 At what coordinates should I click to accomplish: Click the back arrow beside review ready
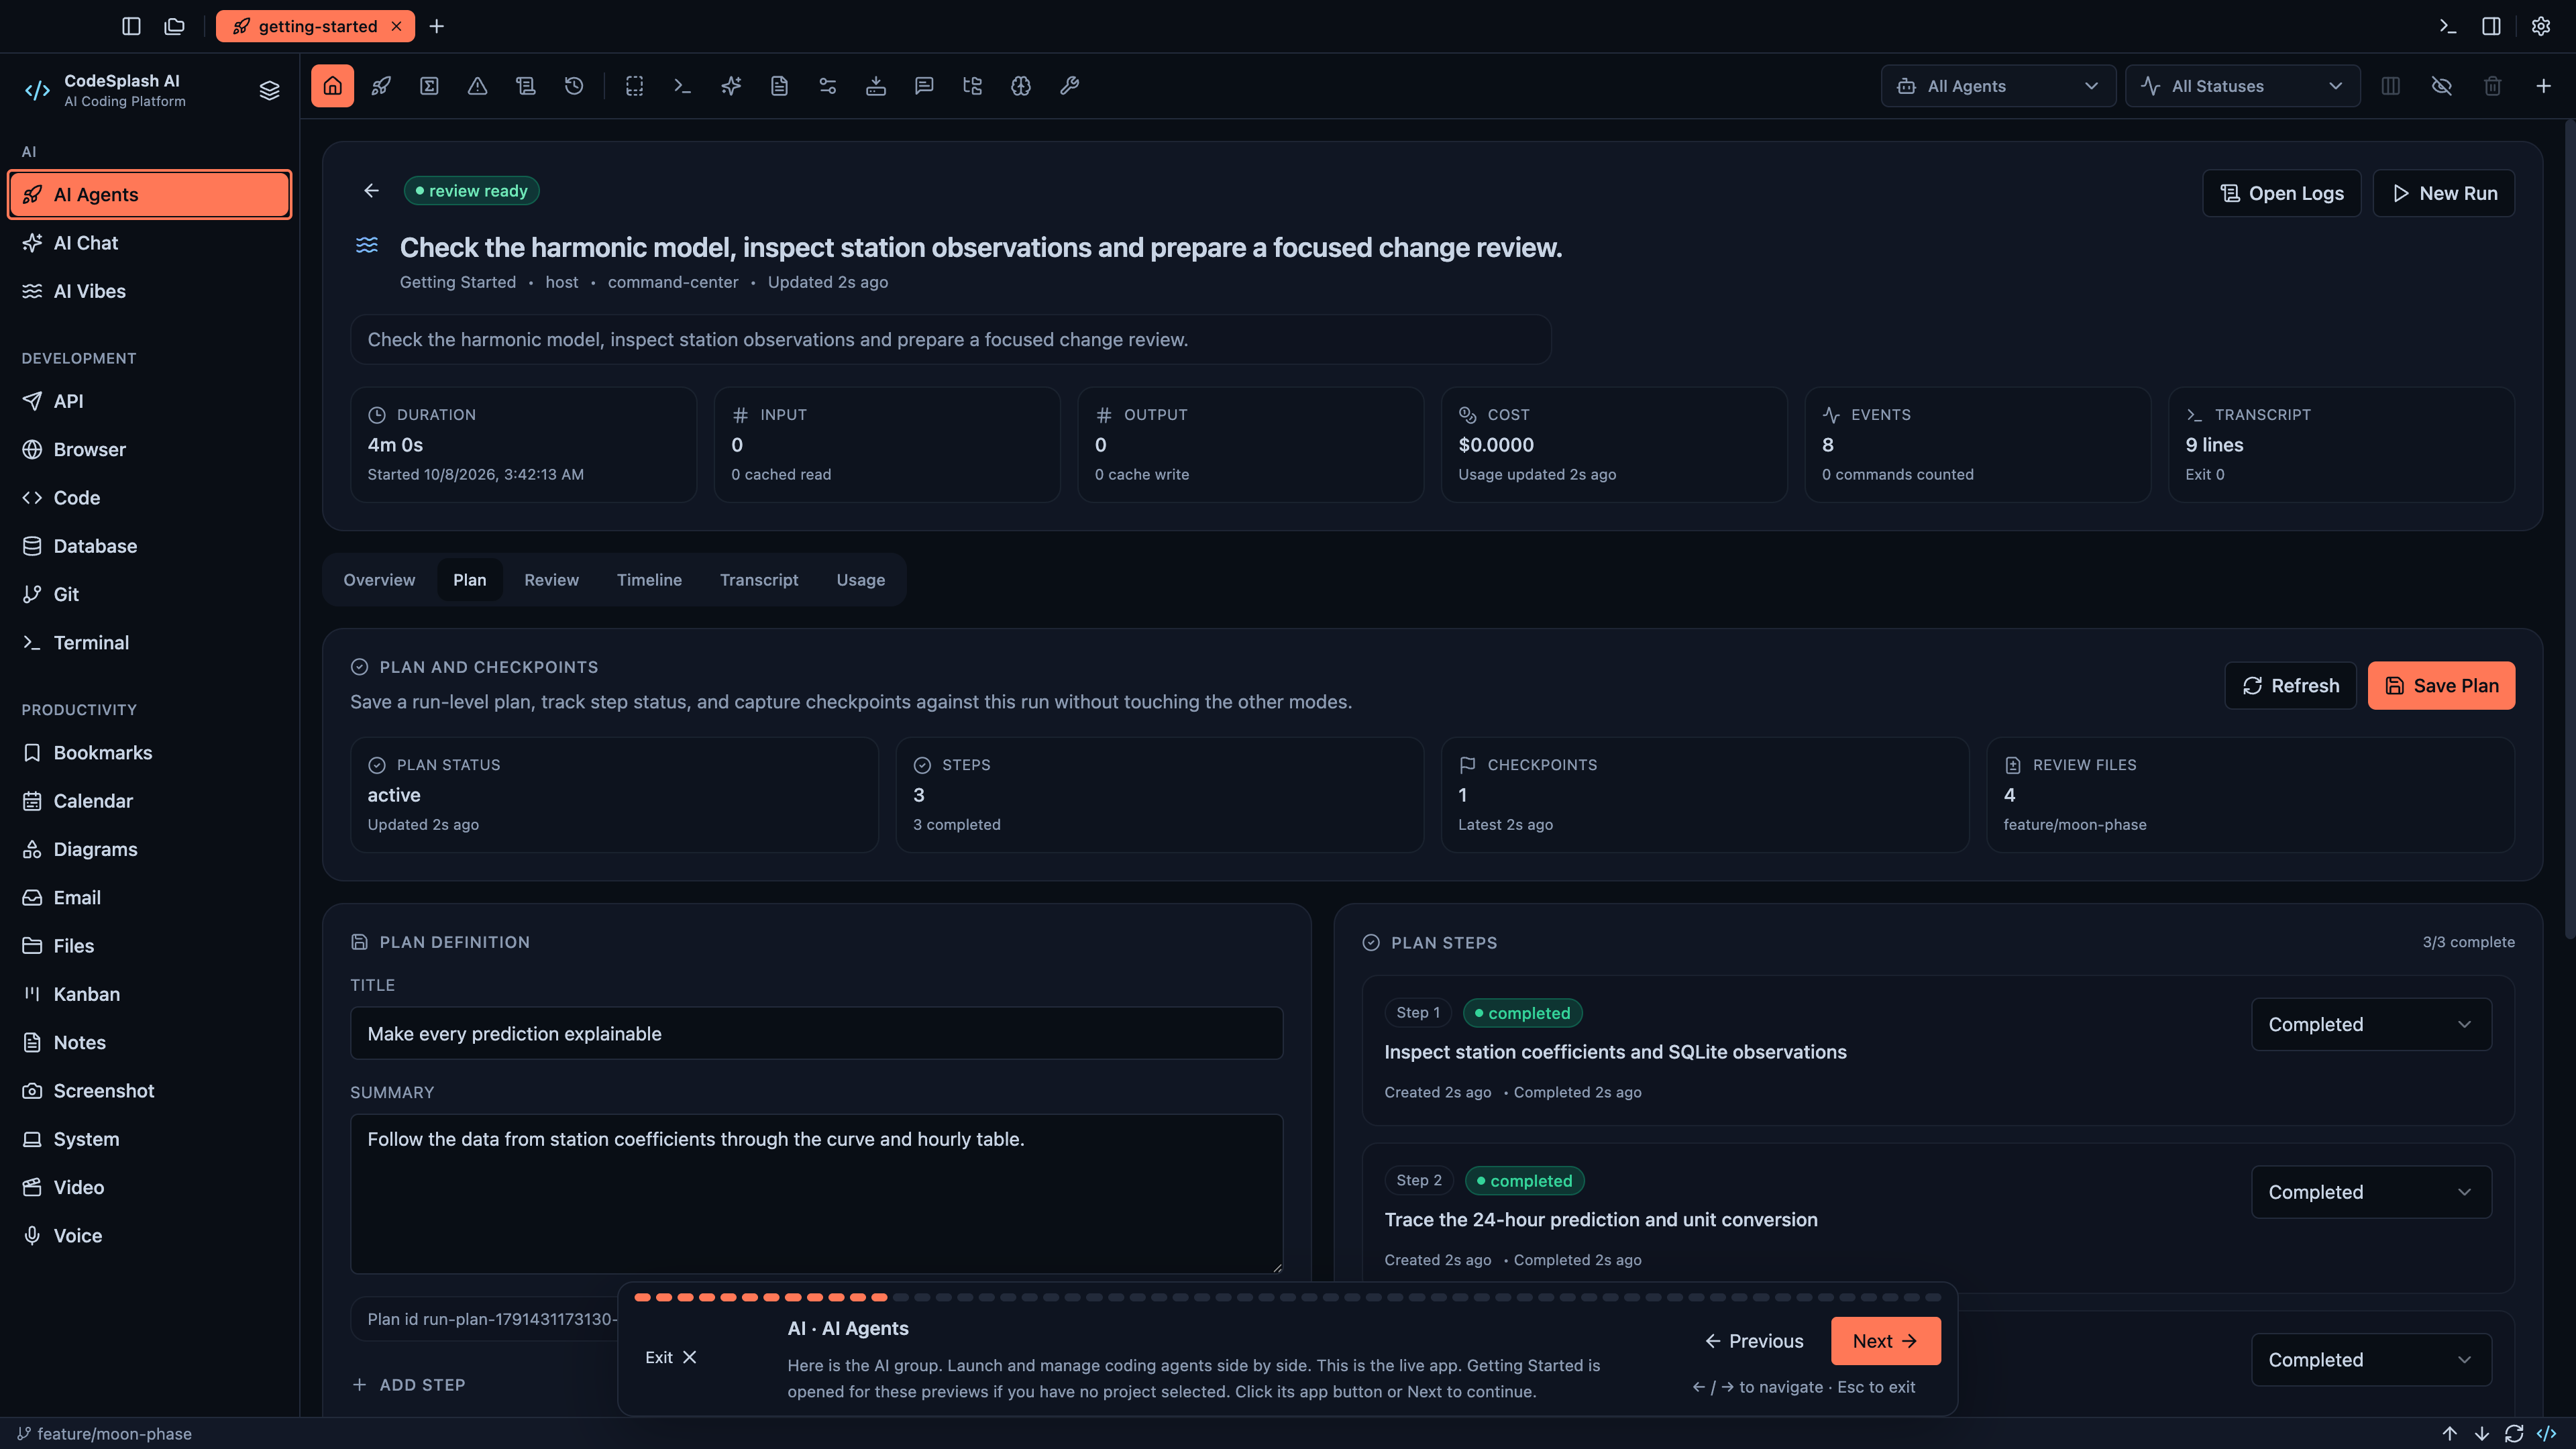tap(371, 191)
